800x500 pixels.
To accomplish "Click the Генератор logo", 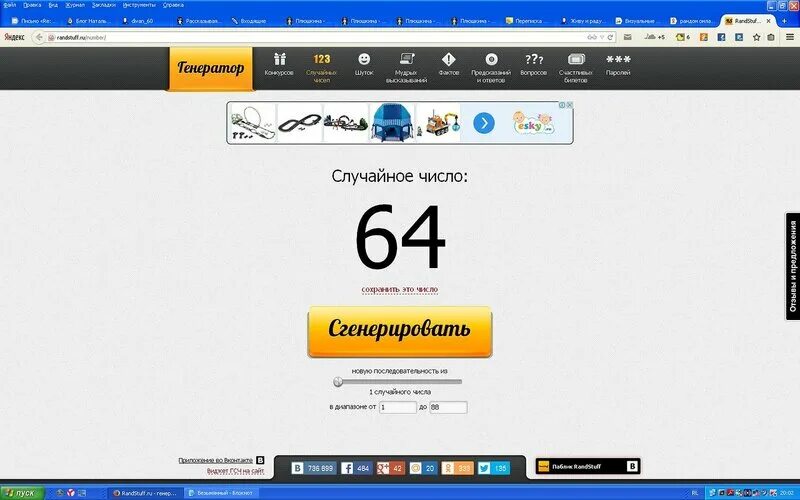I will coord(210,68).
